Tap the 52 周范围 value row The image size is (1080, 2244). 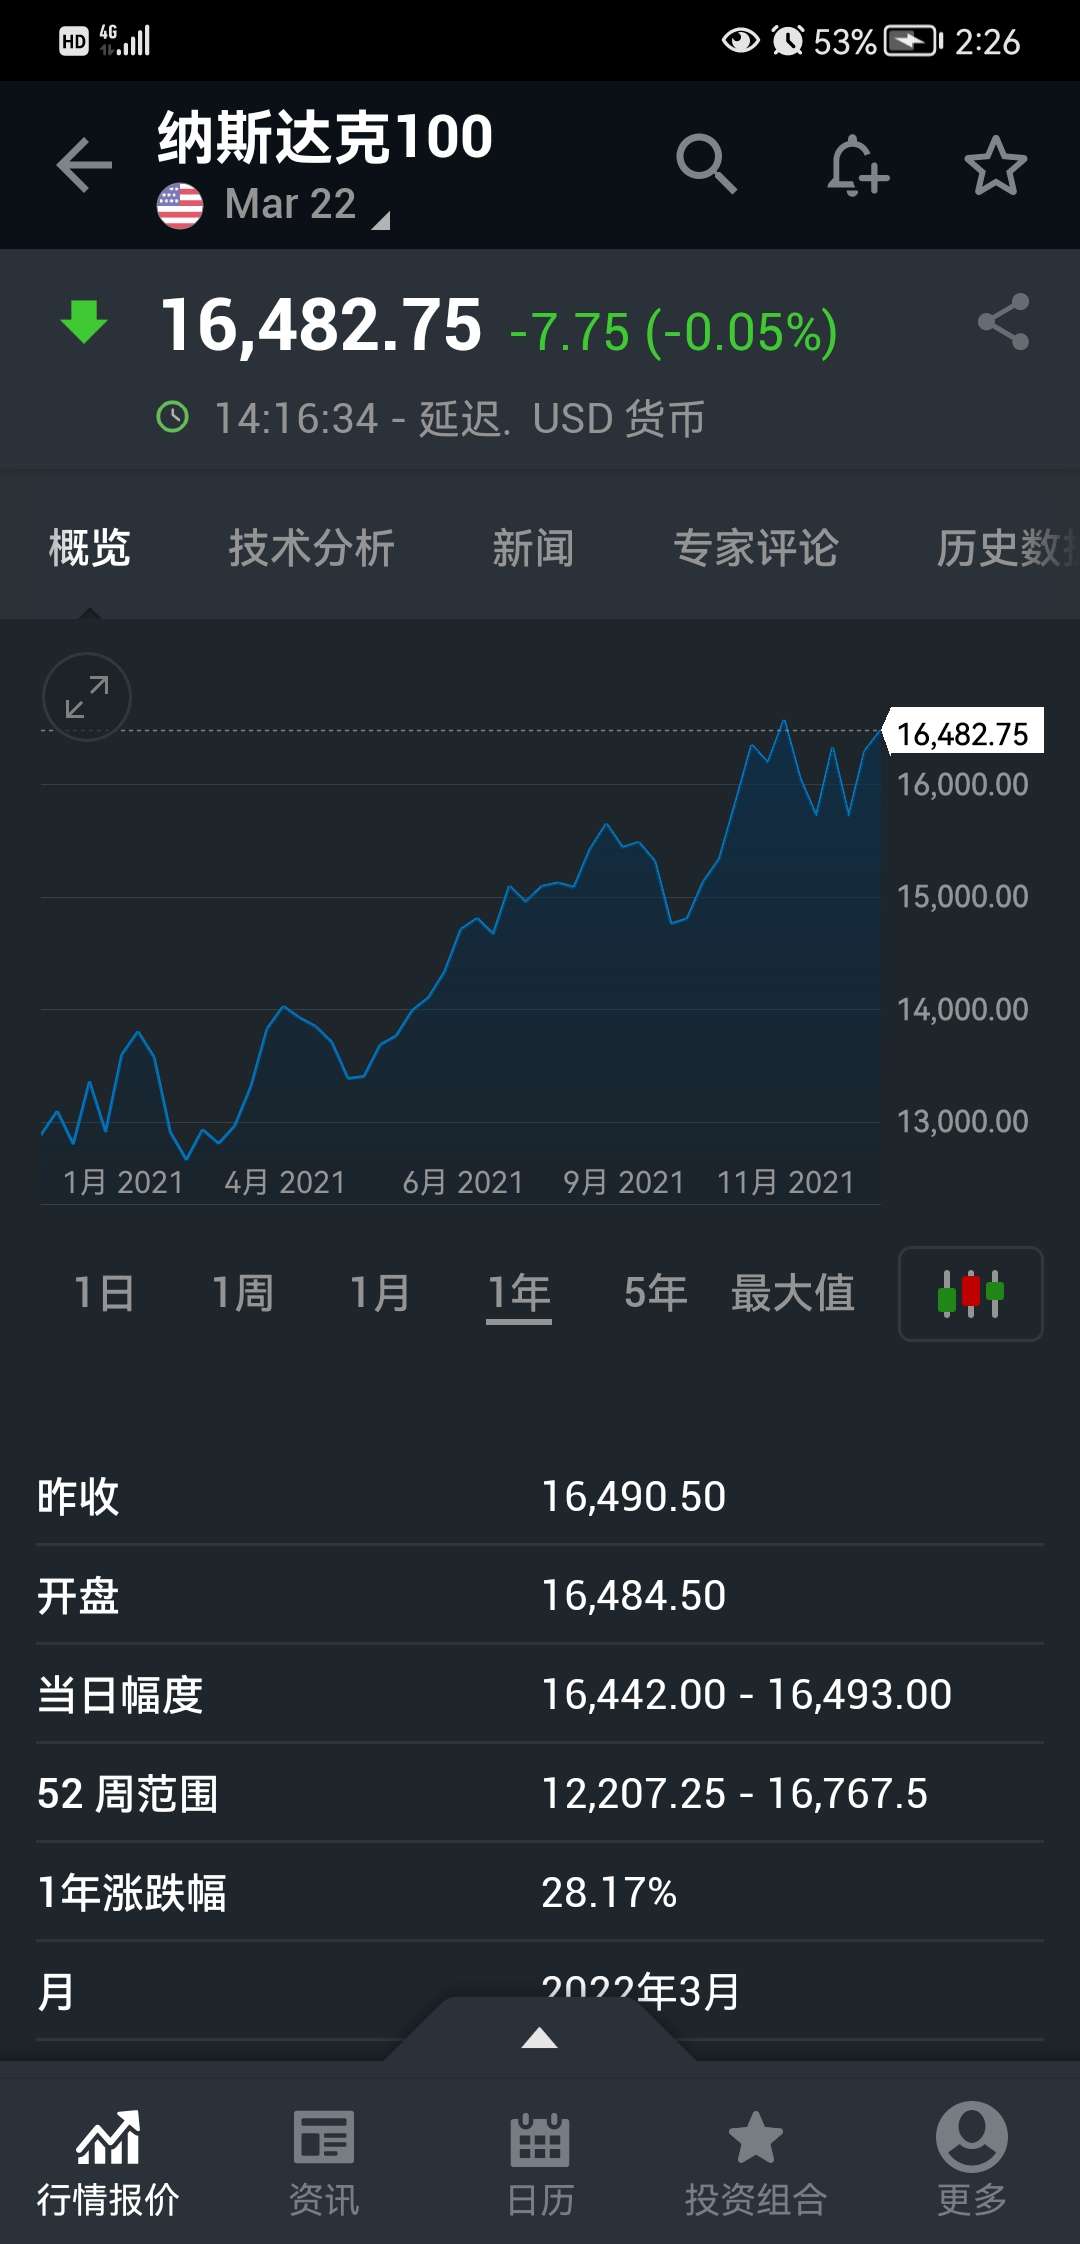click(x=540, y=1794)
